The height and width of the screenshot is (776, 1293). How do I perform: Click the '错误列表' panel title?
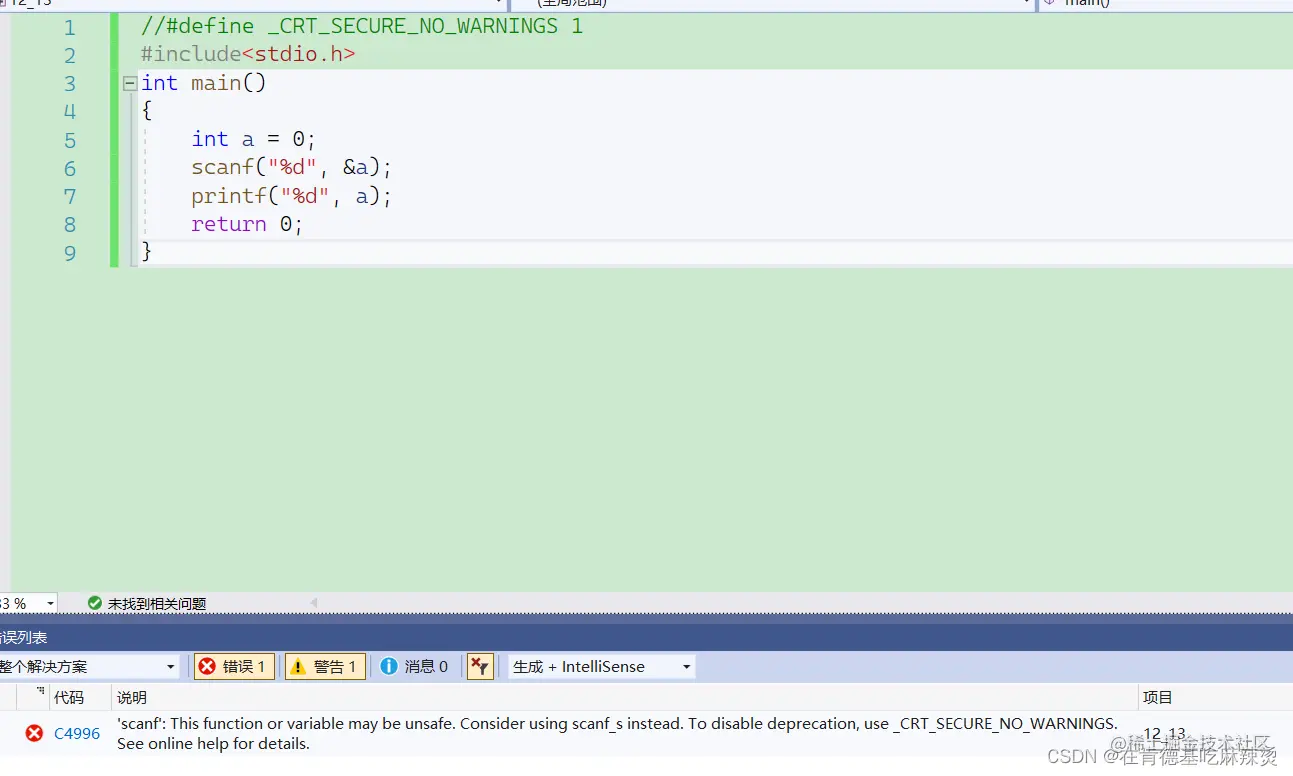point(24,637)
